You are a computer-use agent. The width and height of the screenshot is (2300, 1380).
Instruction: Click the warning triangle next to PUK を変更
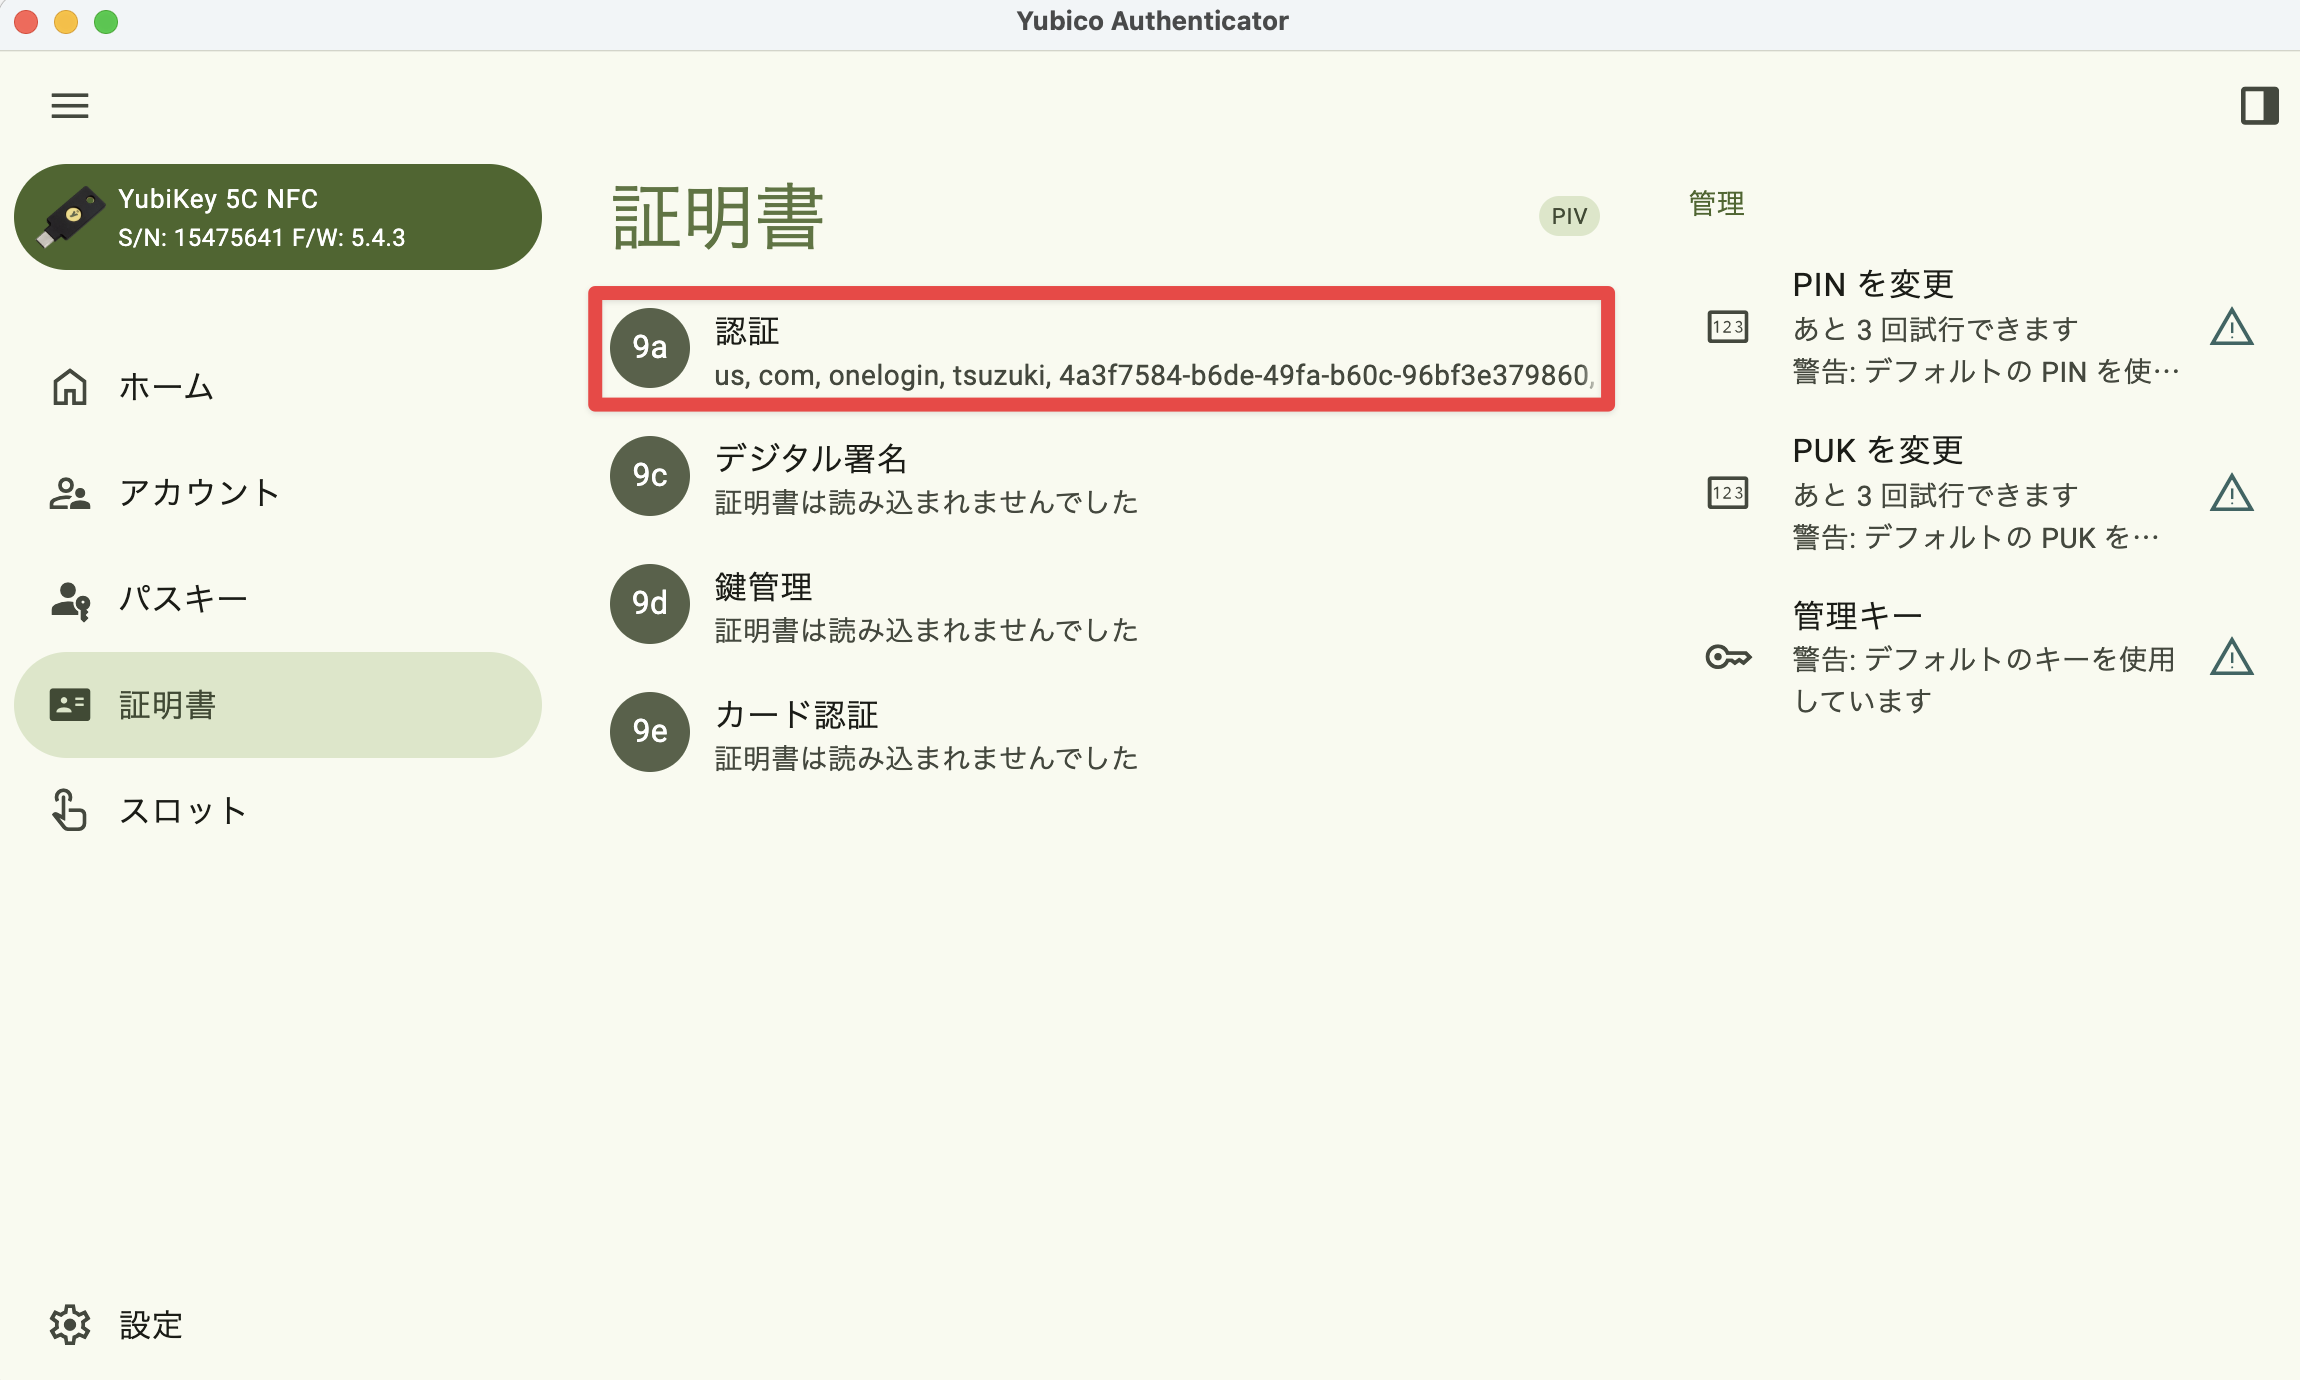[x=2231, y=493]
